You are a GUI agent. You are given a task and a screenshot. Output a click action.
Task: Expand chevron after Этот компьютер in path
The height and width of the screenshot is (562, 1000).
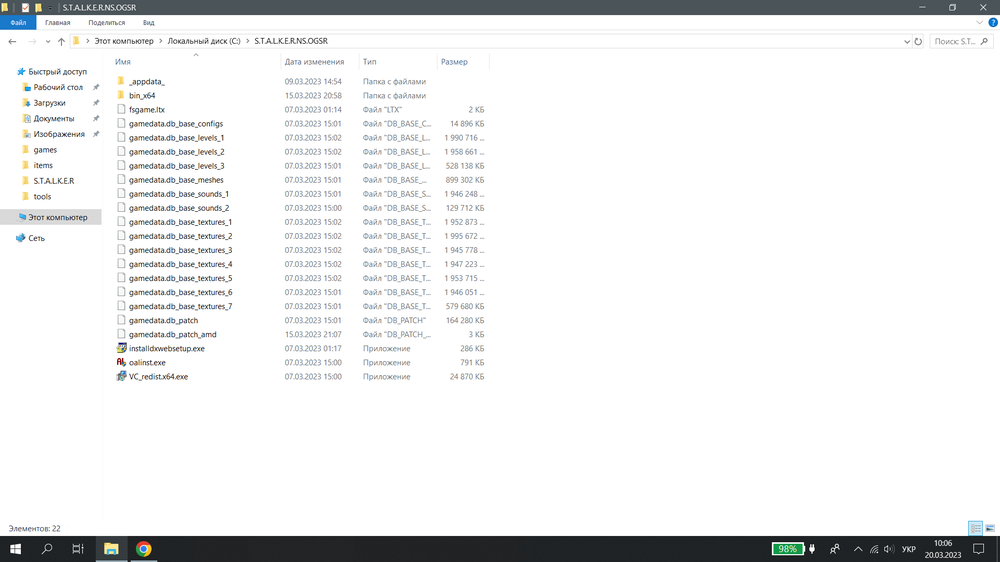click(x=161, y=41)
